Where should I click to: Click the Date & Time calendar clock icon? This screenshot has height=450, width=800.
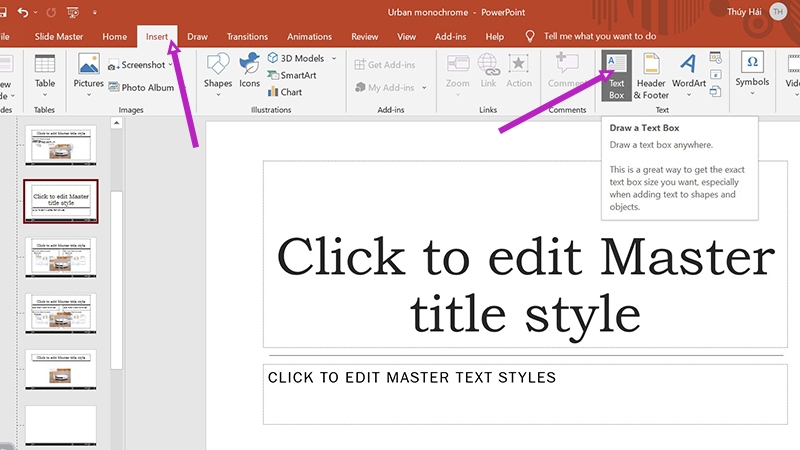(715, 58)
